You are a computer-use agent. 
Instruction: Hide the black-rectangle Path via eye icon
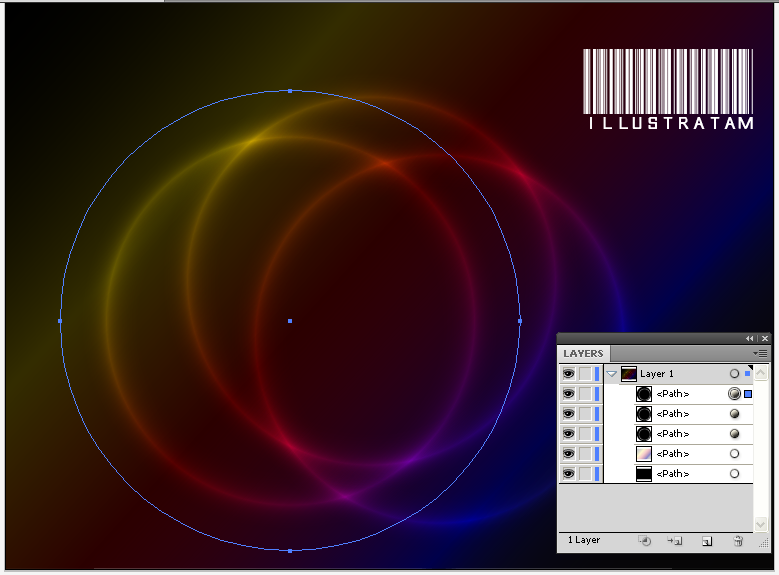pos(568,474)
